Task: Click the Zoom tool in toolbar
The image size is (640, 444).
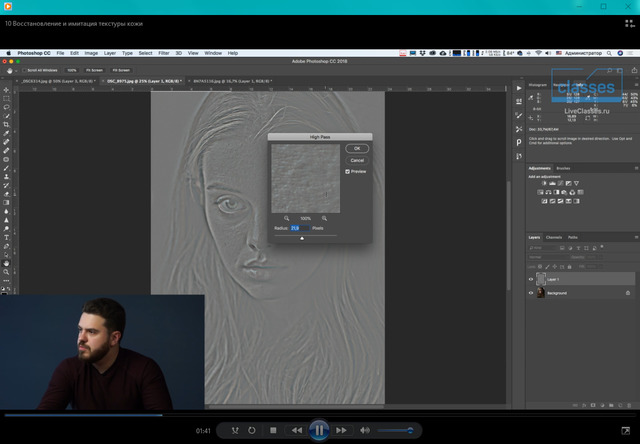Action: pyautogui.click(x=7, y=272)
